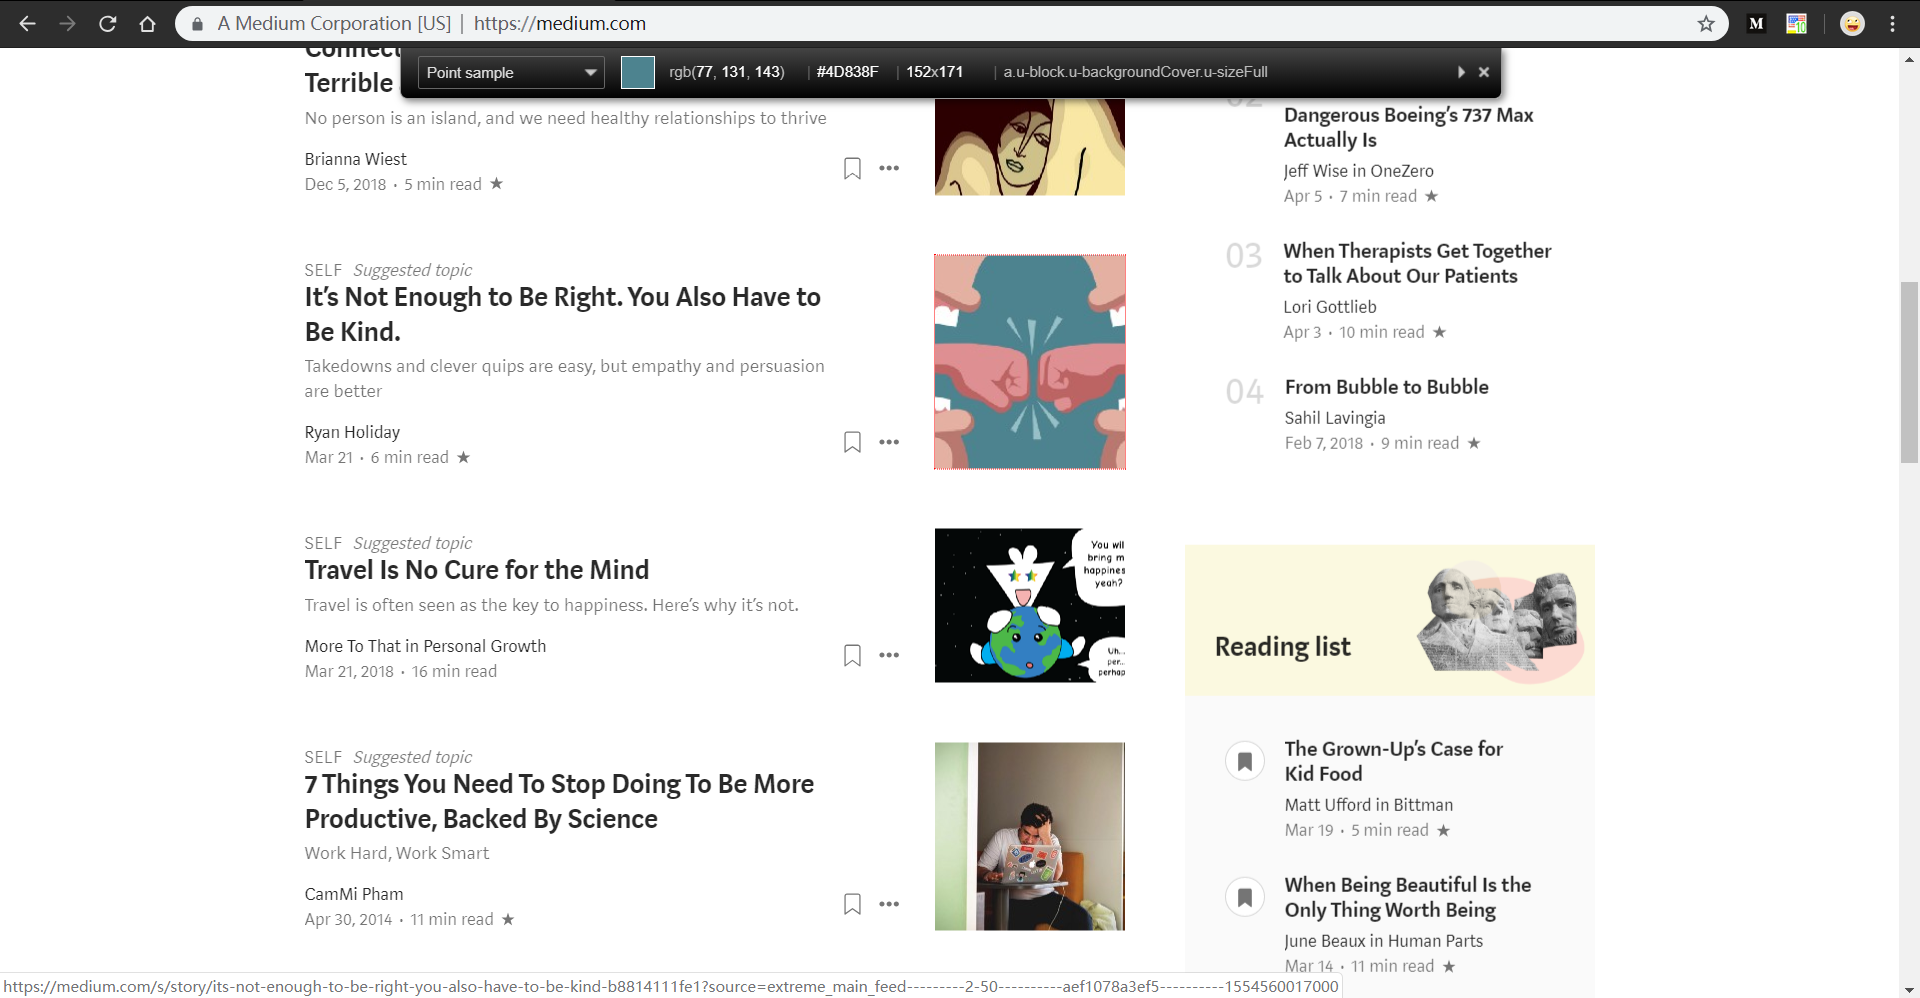
Task: Expand the color picker toolbar arrow
Action: coord(1461,72)
